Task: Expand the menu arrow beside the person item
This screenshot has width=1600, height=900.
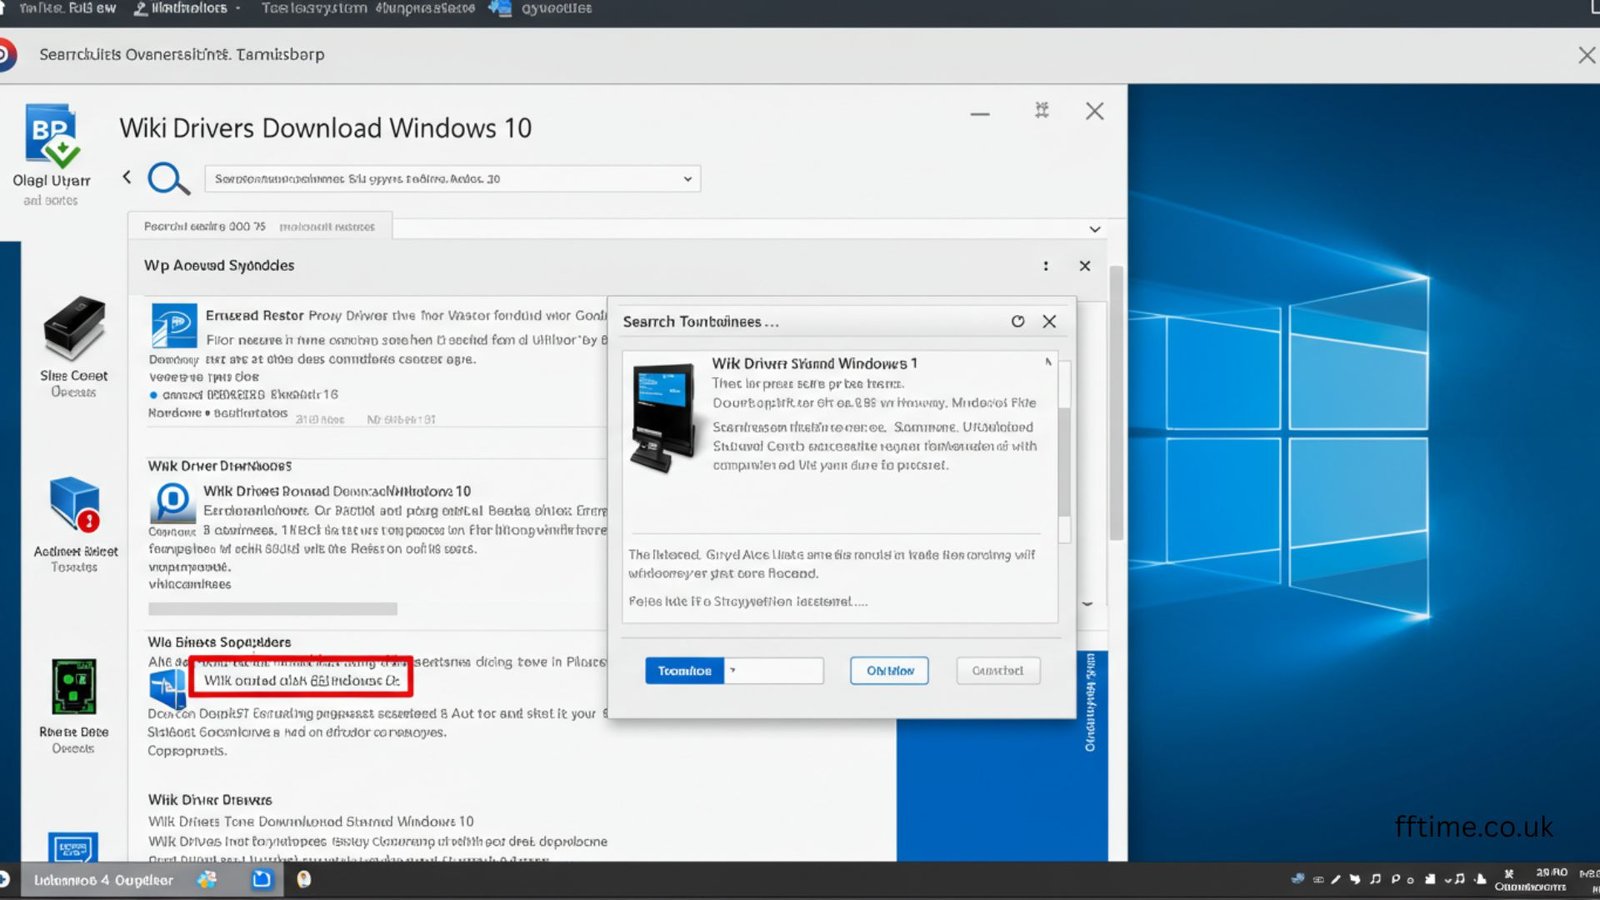Action: pyautogui.click(x=238, y=8)
